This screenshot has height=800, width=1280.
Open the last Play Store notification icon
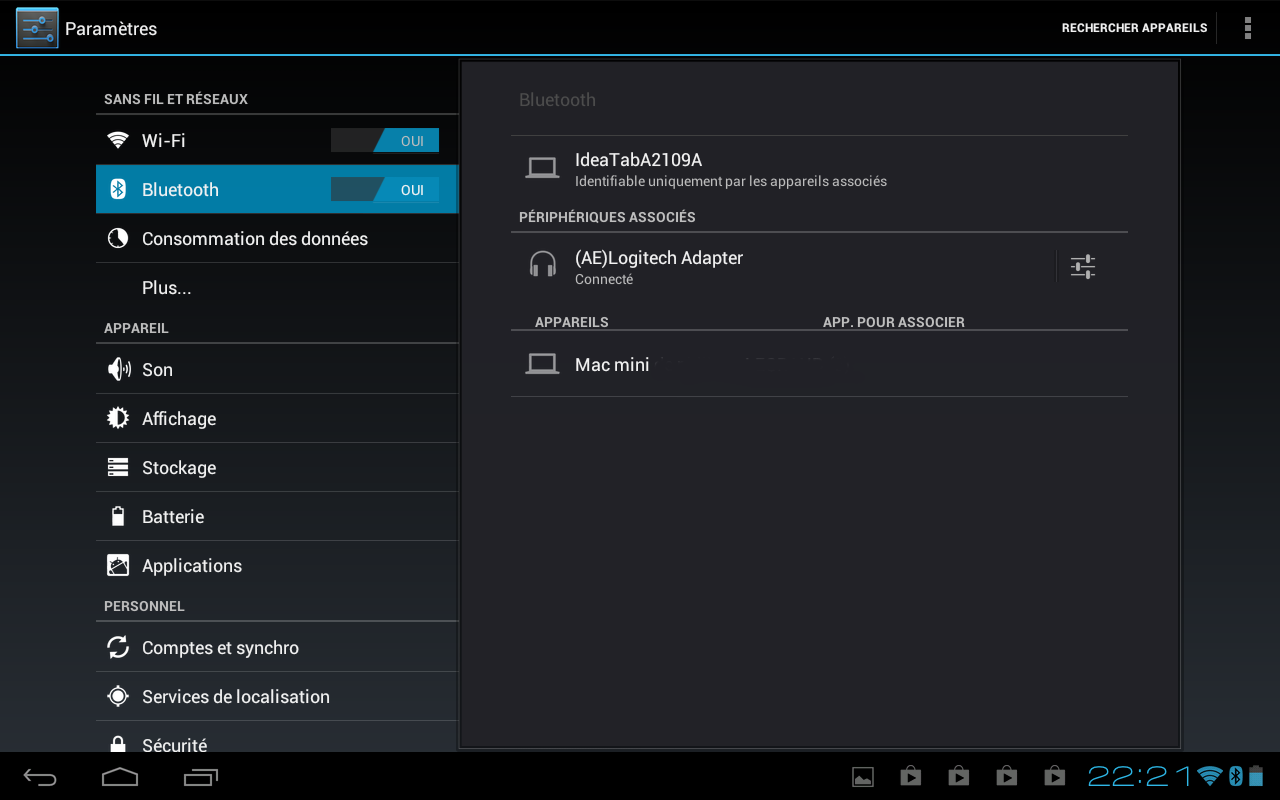pyautogui.click(x=1054, y=776)
